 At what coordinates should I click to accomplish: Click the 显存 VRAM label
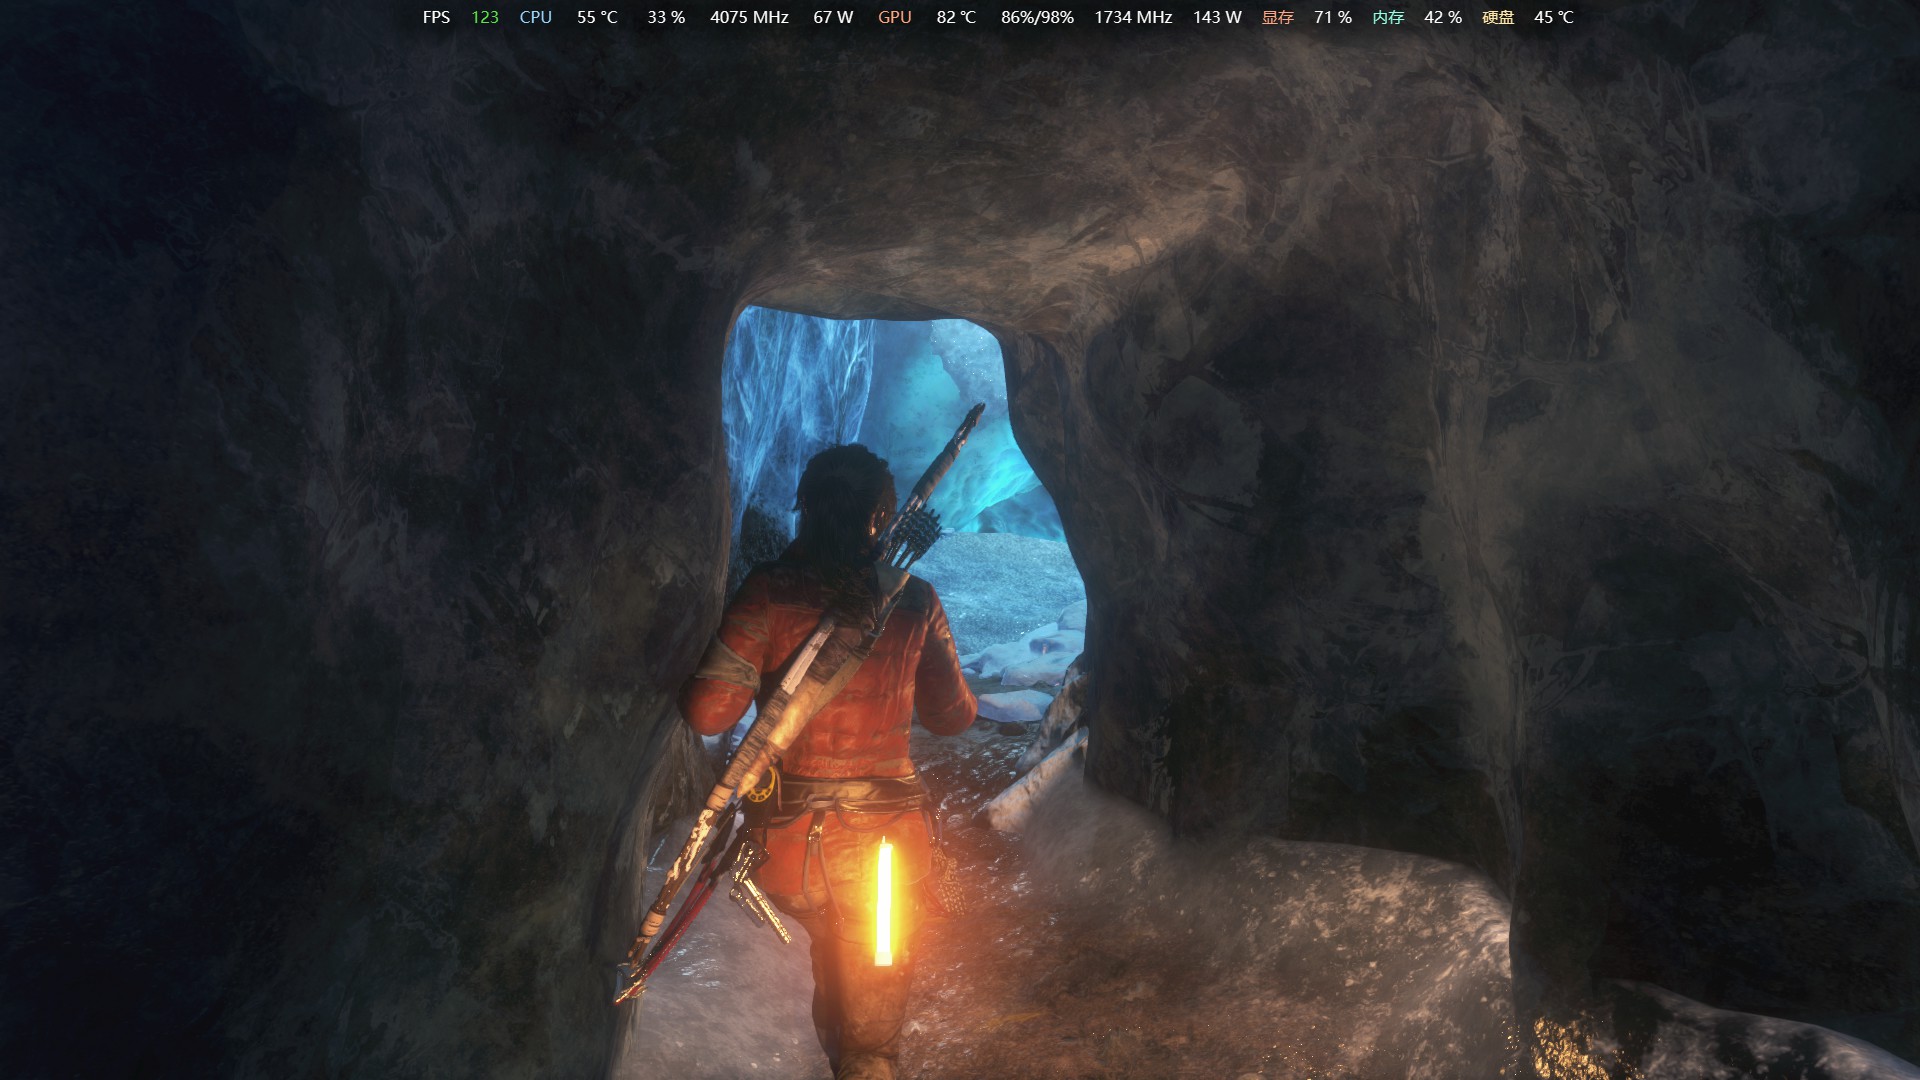pos(1278,17)
